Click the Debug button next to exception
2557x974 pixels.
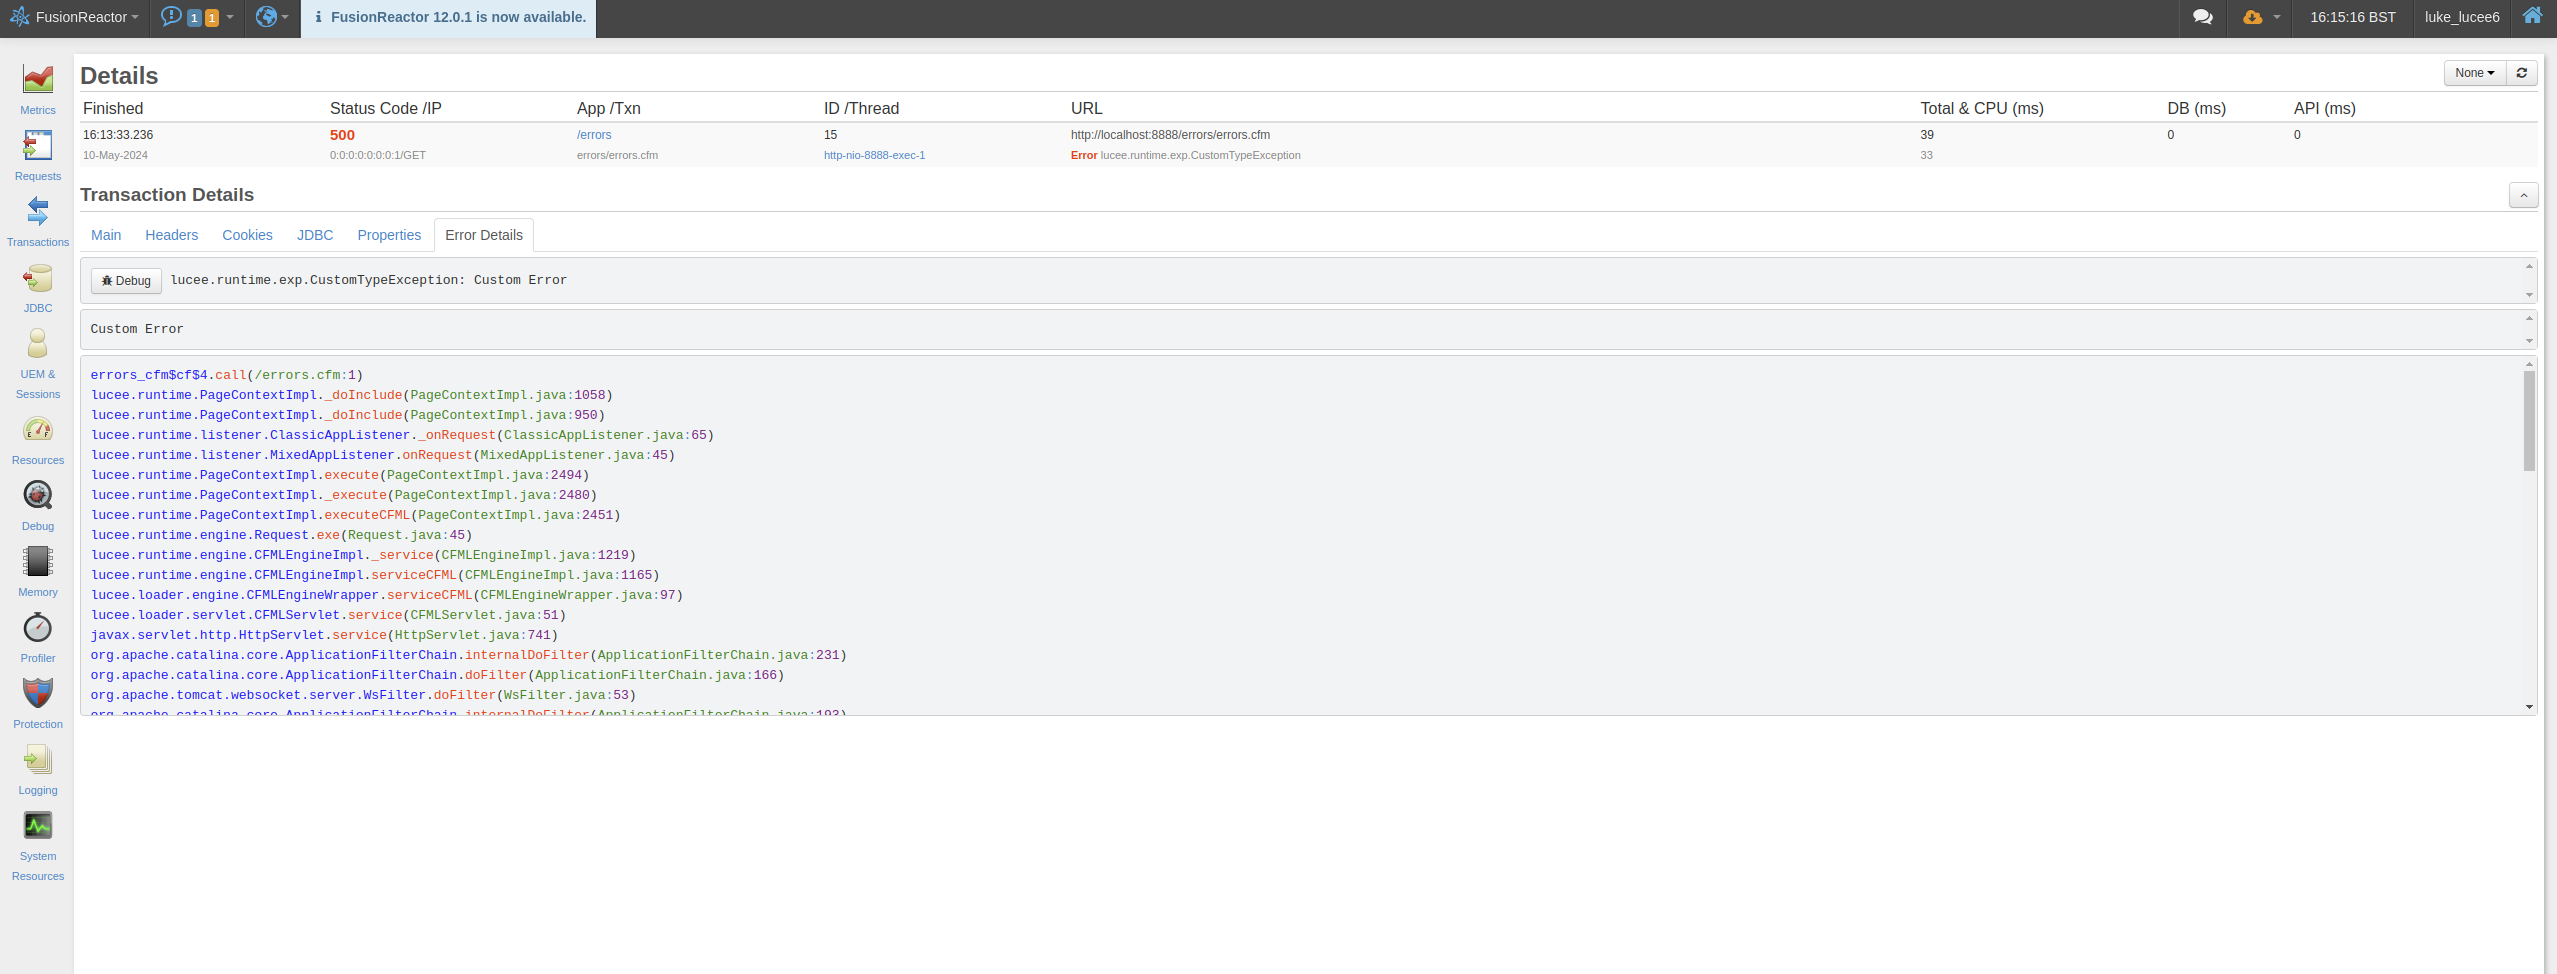click(126, 281)
